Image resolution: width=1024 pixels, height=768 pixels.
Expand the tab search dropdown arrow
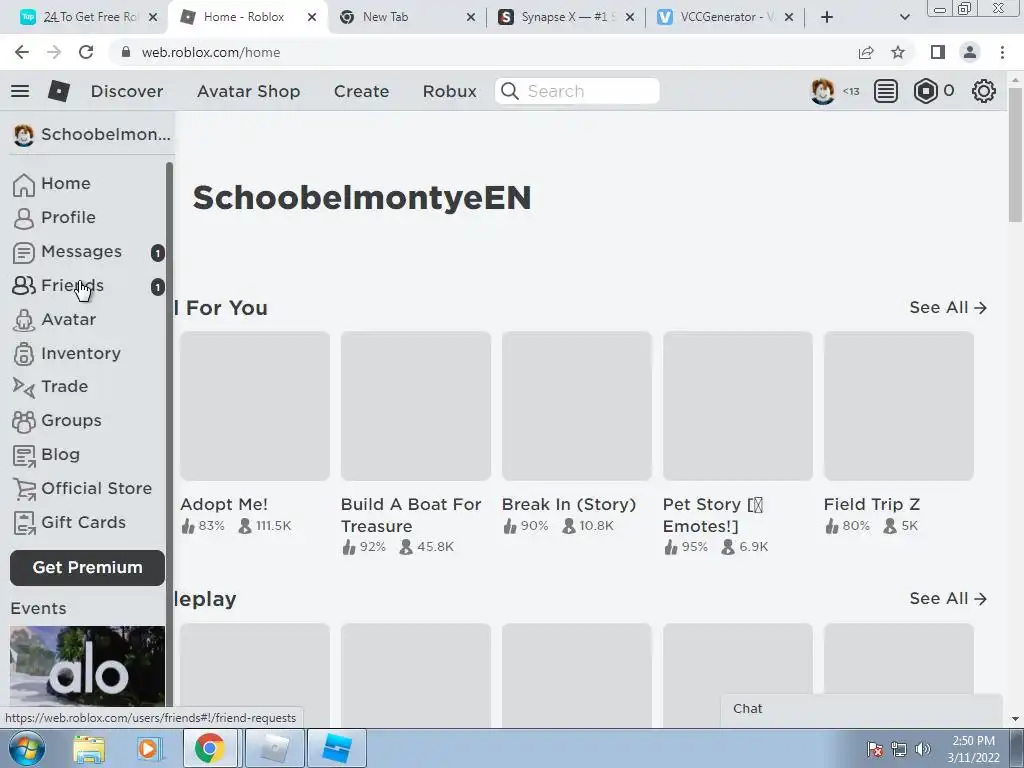point(904,17)
